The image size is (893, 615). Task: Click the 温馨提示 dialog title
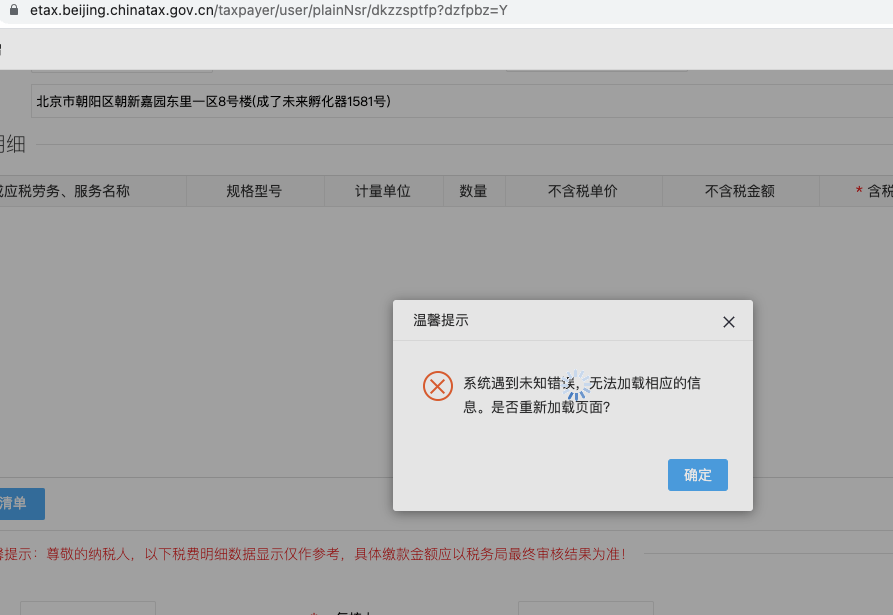coord(441,321)
